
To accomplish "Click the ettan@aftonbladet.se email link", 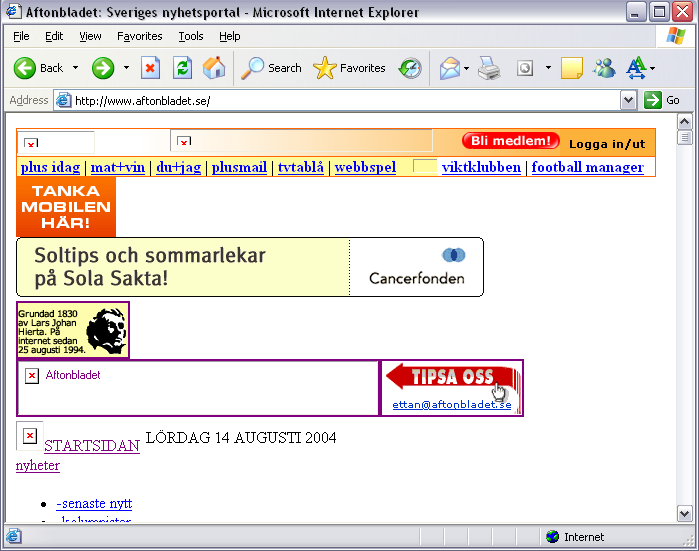I will [x=452, y=404].
